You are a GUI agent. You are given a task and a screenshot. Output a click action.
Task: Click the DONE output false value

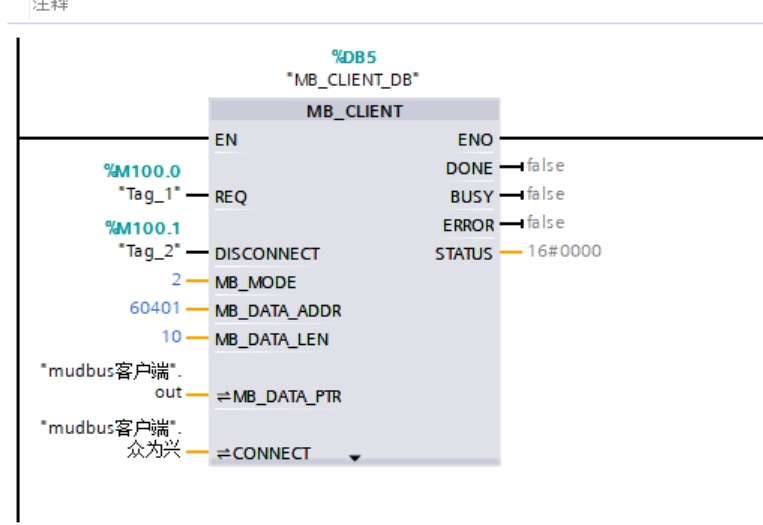[x=545, y=166]
